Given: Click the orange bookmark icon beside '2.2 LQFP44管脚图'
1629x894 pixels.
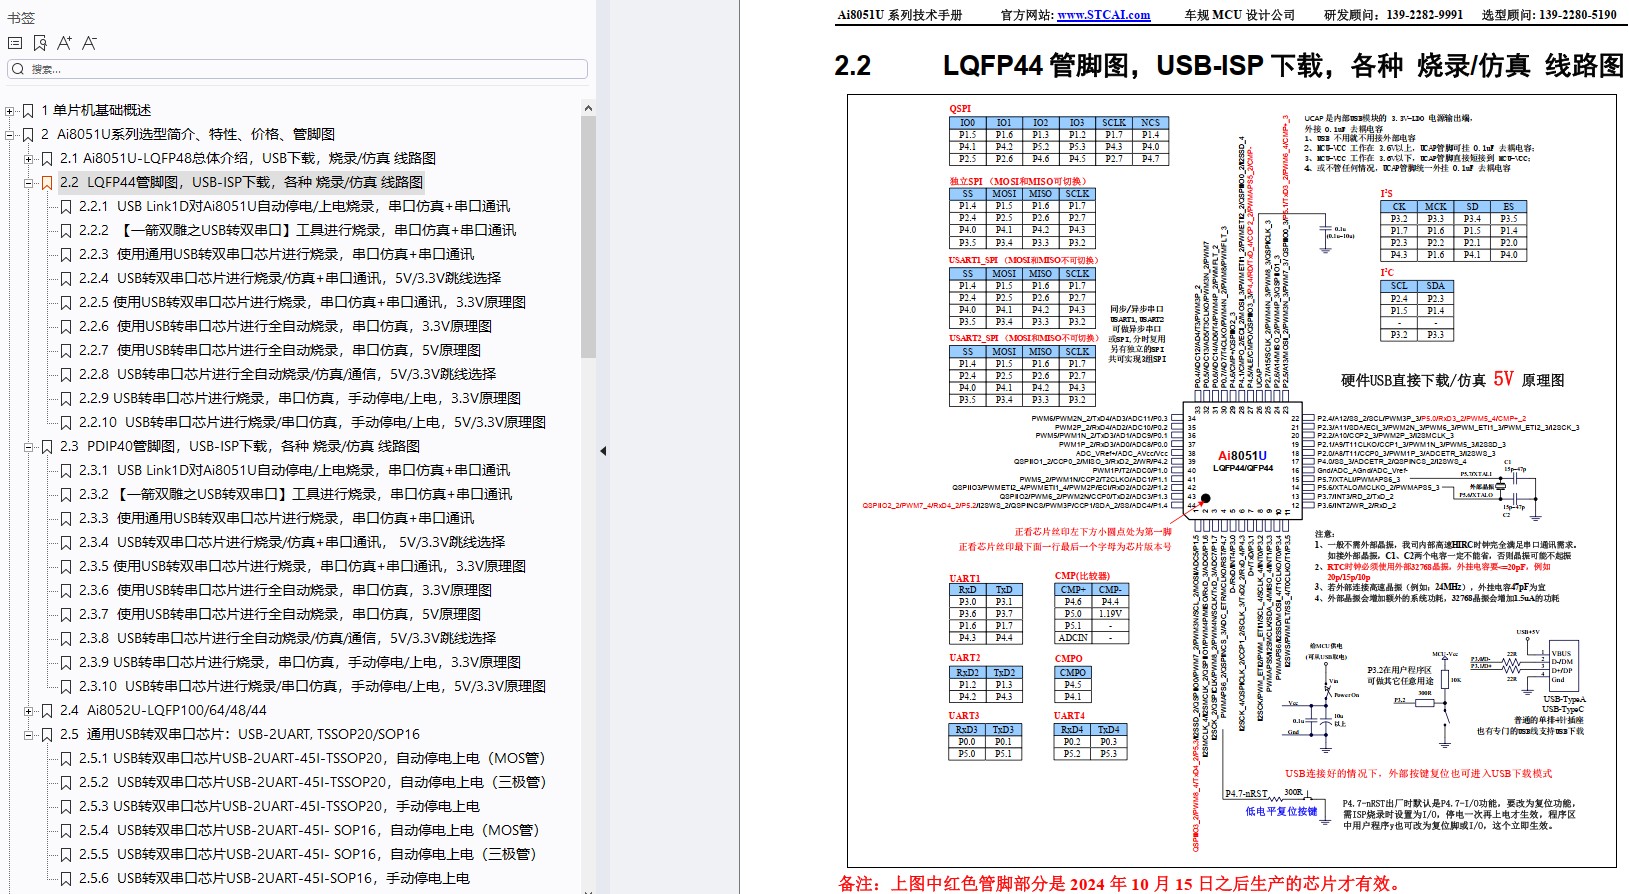Looking at the screenshot, I should coord(47,182).
